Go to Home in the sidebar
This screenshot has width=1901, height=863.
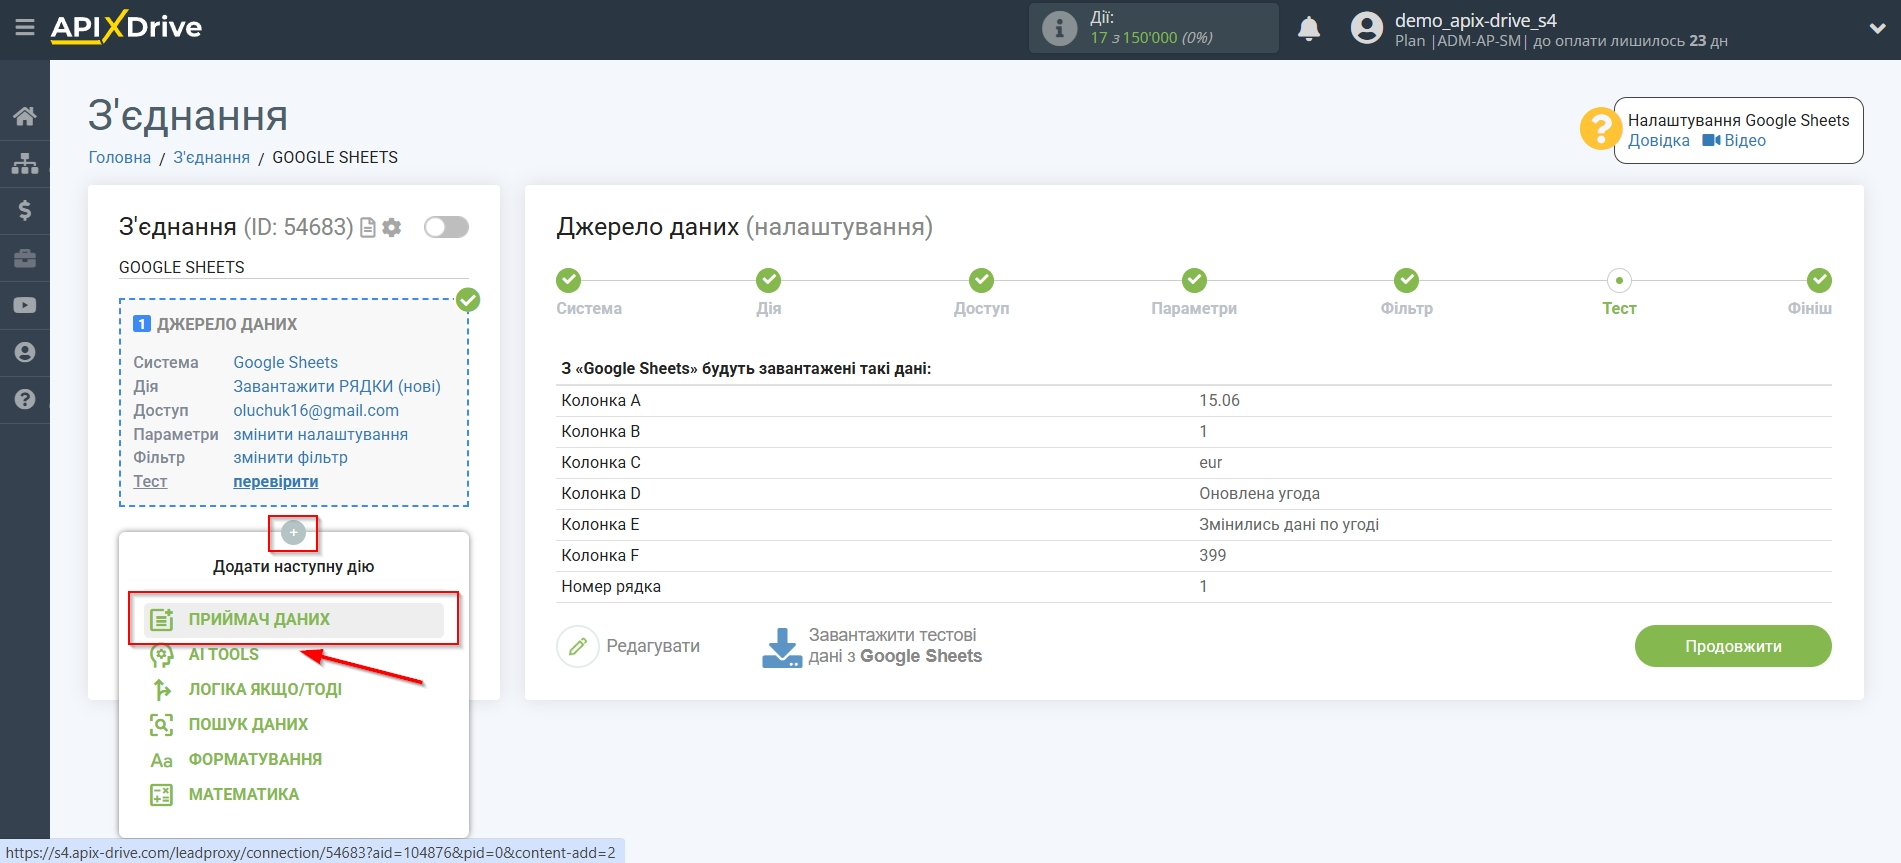point(25,116)
